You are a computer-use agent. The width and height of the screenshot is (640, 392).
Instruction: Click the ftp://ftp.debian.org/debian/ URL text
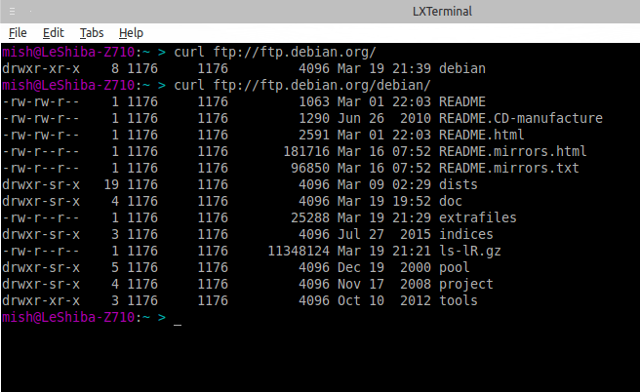(x=322, y=85)
